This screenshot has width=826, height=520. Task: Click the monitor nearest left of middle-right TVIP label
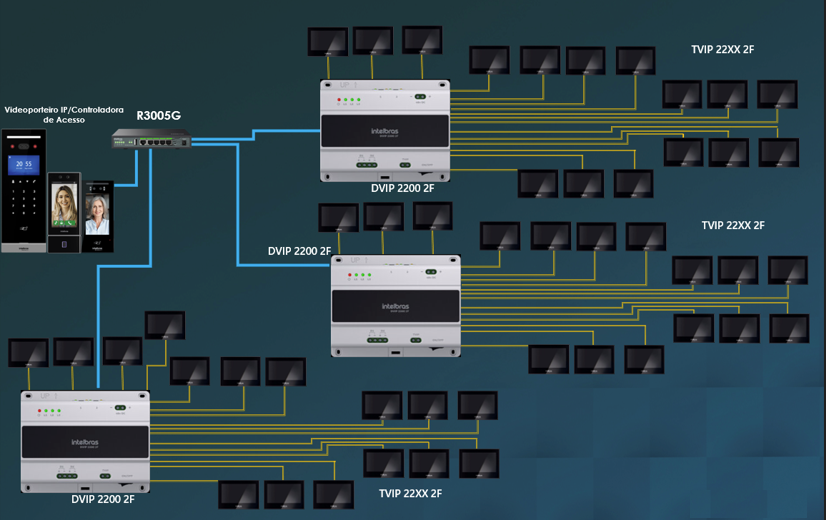pos(646,237)
